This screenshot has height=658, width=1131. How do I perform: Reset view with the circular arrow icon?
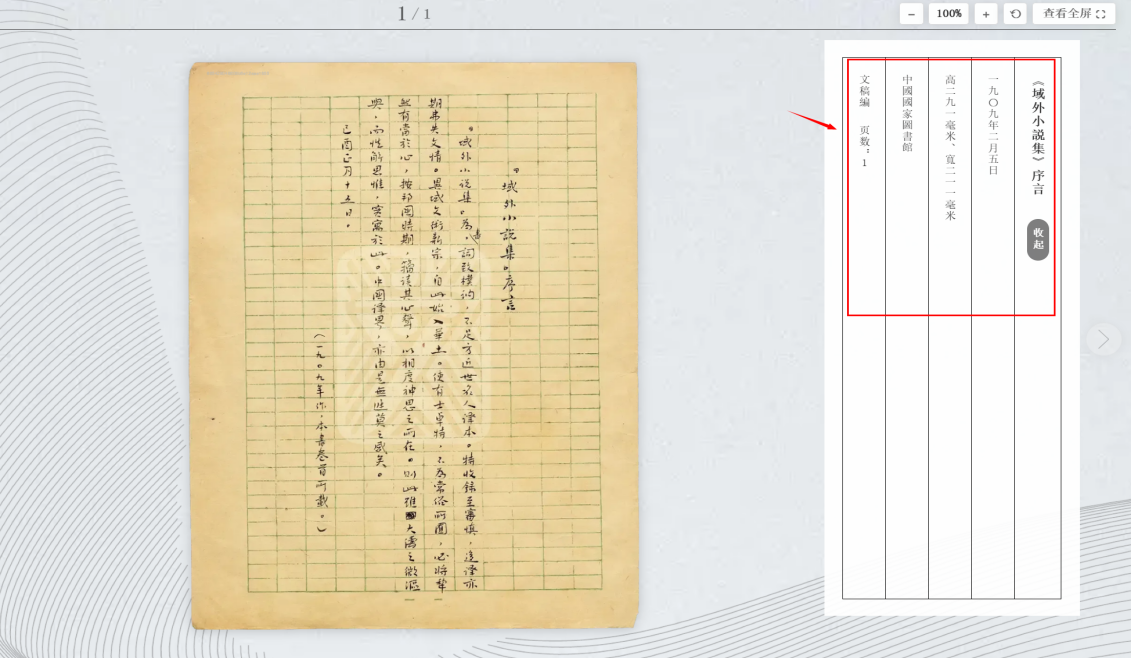(x=1015, y=14)
